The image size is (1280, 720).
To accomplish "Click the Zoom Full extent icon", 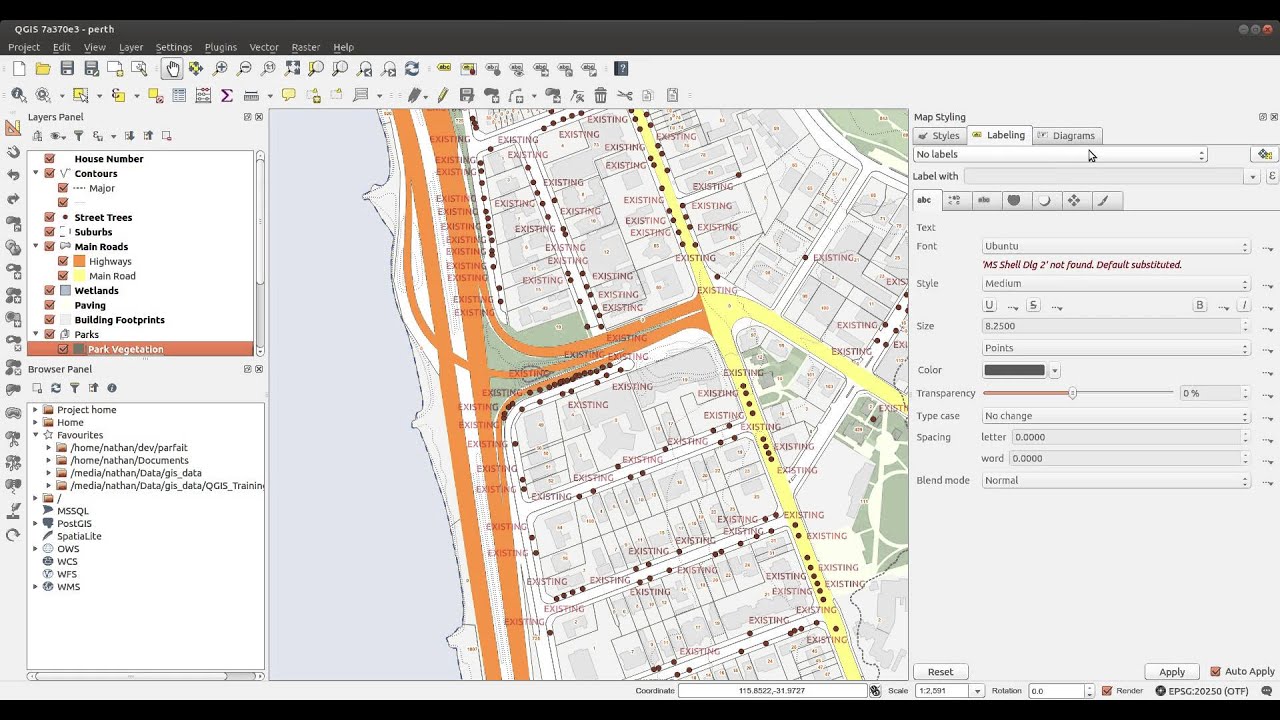I will tap(292, 69).
